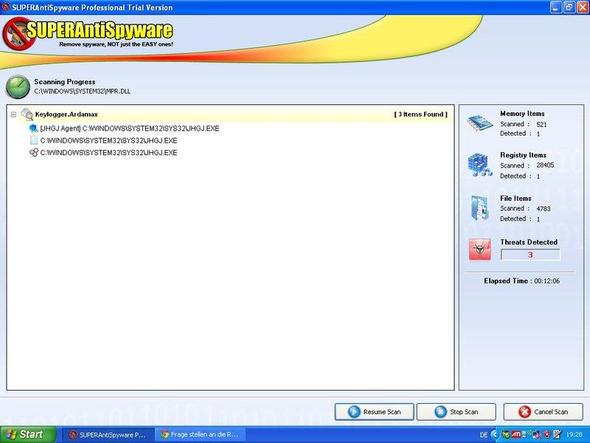Click the green Scanning Progress checkmark icon
Image resolution: width=590 pixels, height=443 pixels.
pos(18,87)
